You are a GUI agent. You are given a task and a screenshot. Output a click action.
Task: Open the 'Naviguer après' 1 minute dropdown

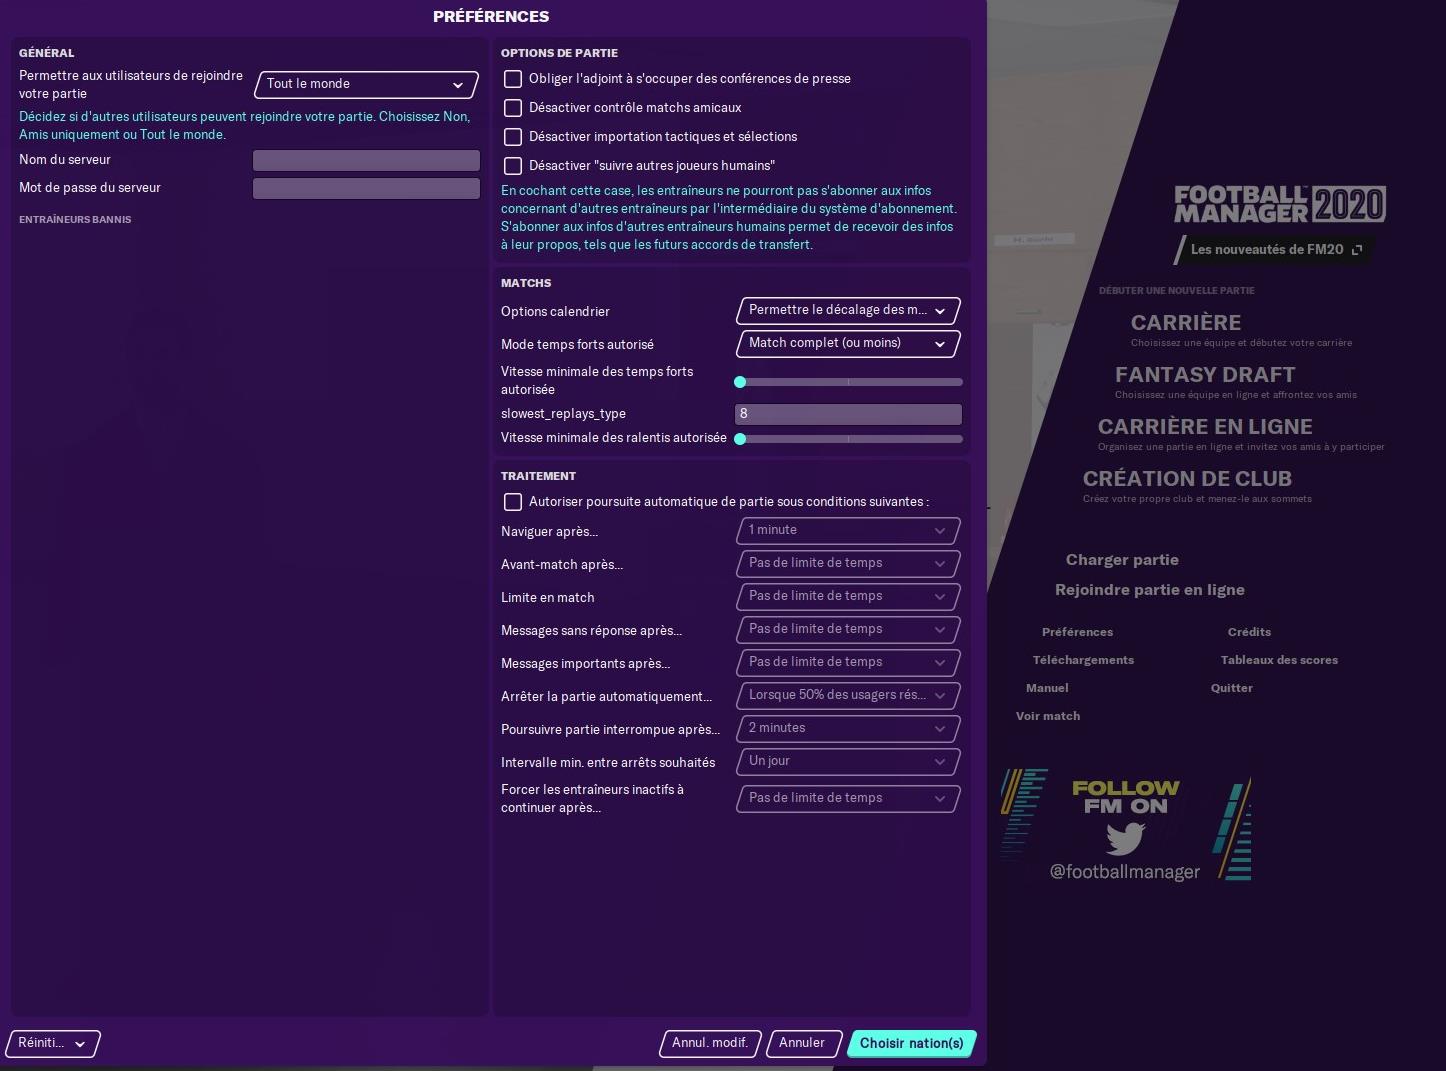848,531
